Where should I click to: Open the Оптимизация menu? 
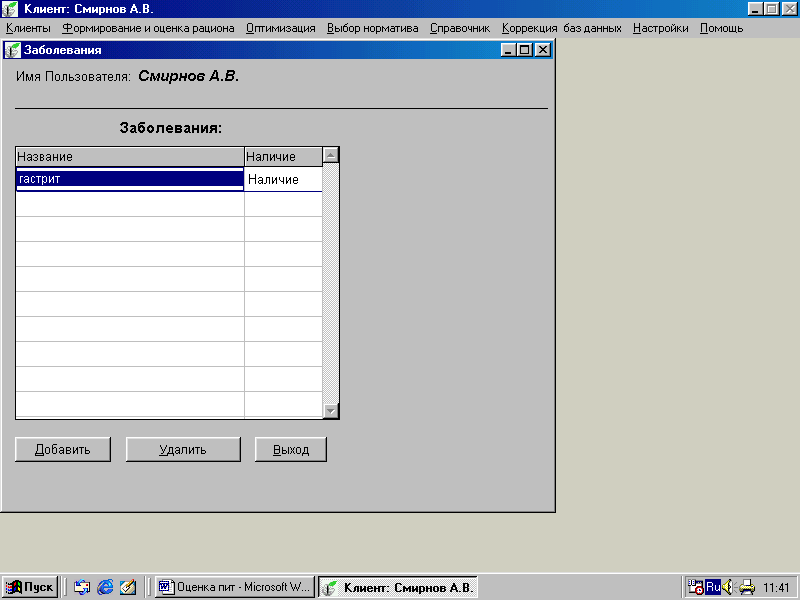pos(281,28)
